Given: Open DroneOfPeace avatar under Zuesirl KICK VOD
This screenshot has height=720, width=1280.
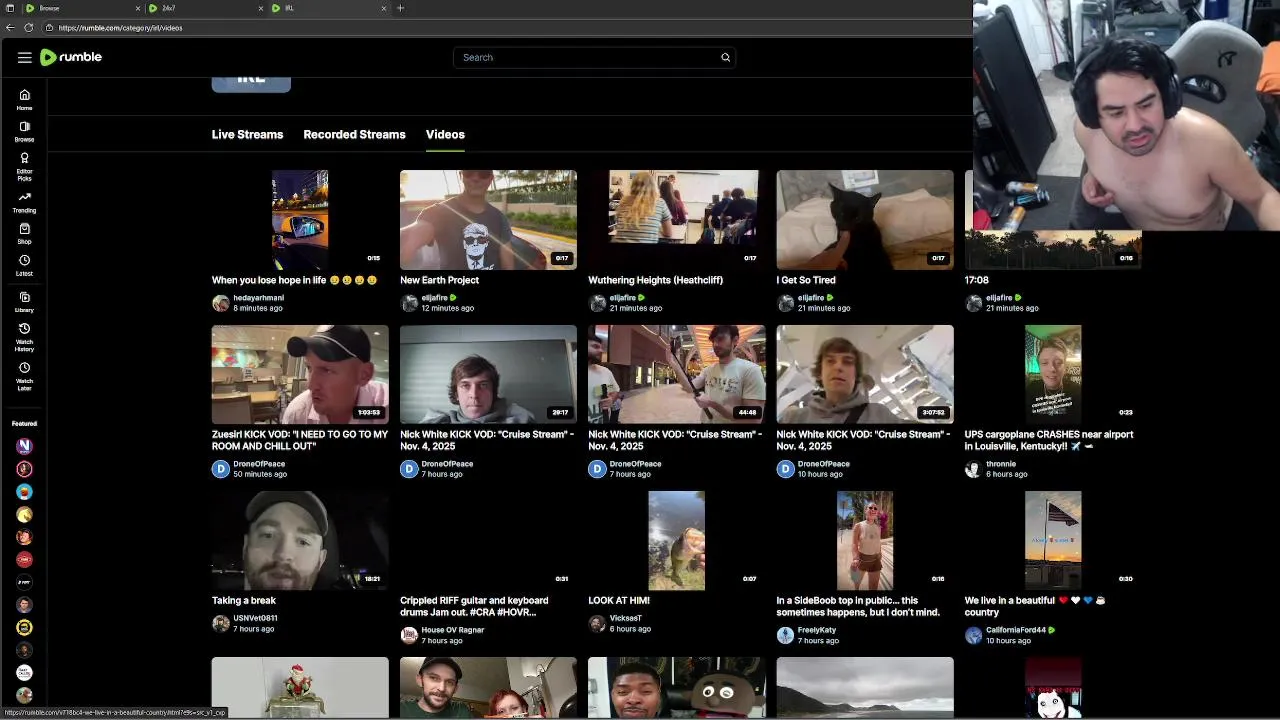Looking at the screenshot, I should pos(220,469).
